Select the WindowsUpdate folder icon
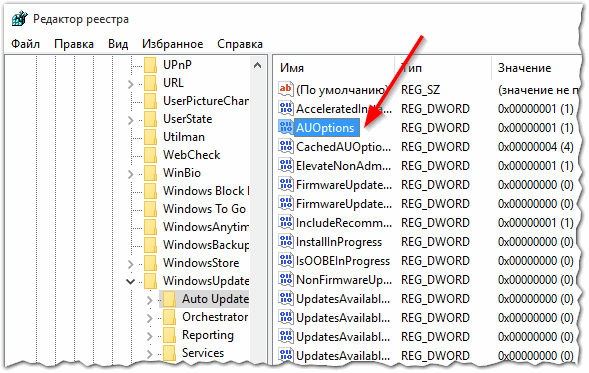The width and height of the screenshot is (589, 373). click(150, 281)
